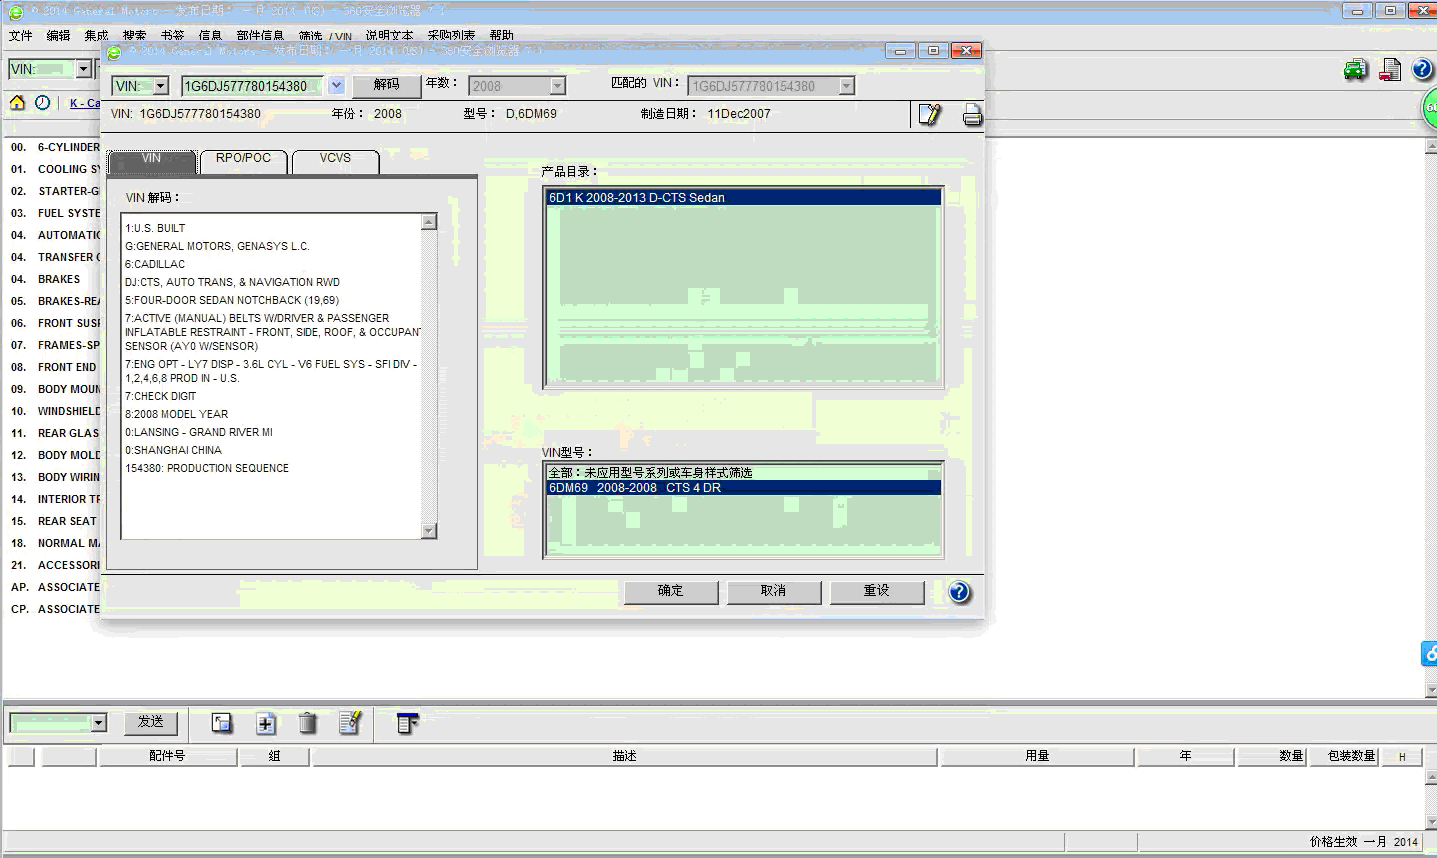Open VIN dialog help question icon
Image resolution: width=1437 pixels, height=858 pixels.
(959, 592)
